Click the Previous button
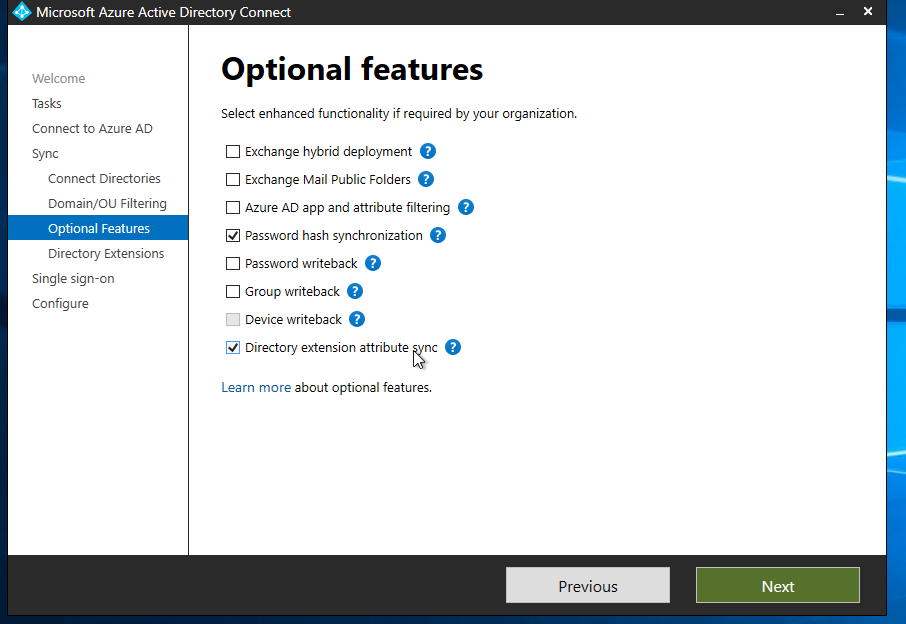This screenshot has width=906, height=624. coord(588,585)
